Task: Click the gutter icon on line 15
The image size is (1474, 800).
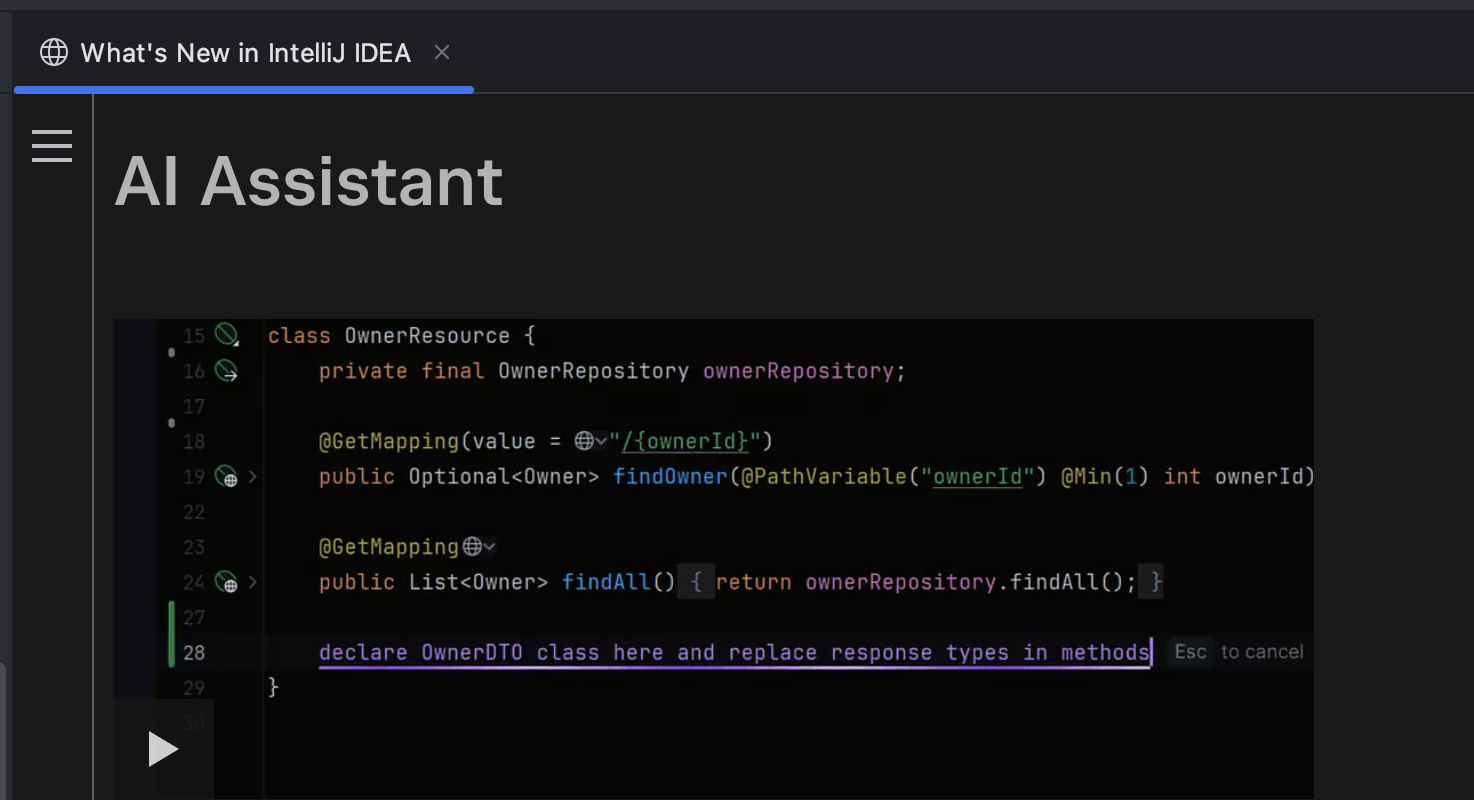Action: [x=227, y=335]
